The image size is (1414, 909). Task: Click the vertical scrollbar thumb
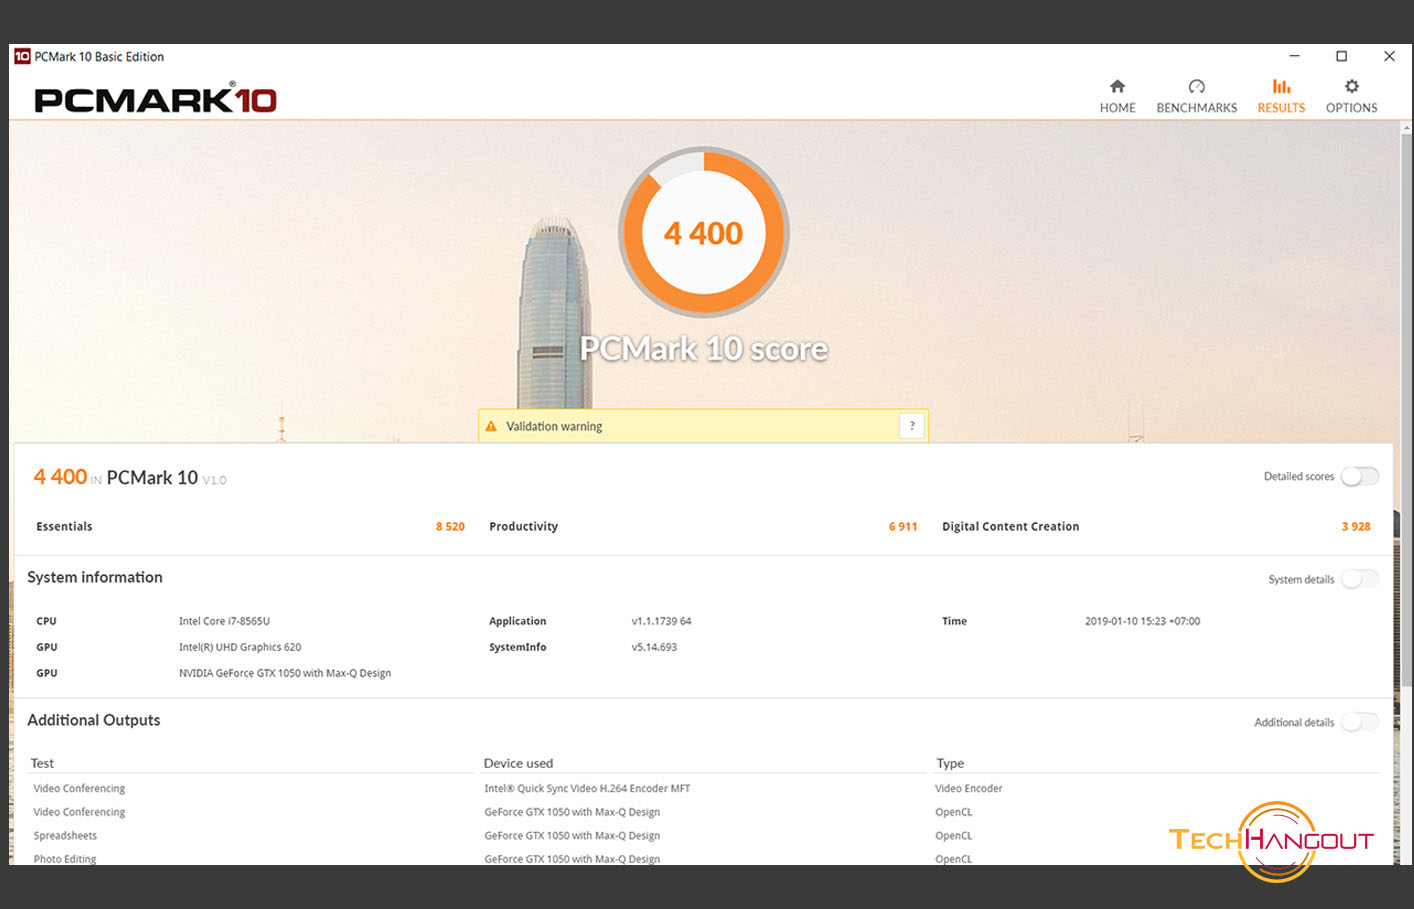1406,410
